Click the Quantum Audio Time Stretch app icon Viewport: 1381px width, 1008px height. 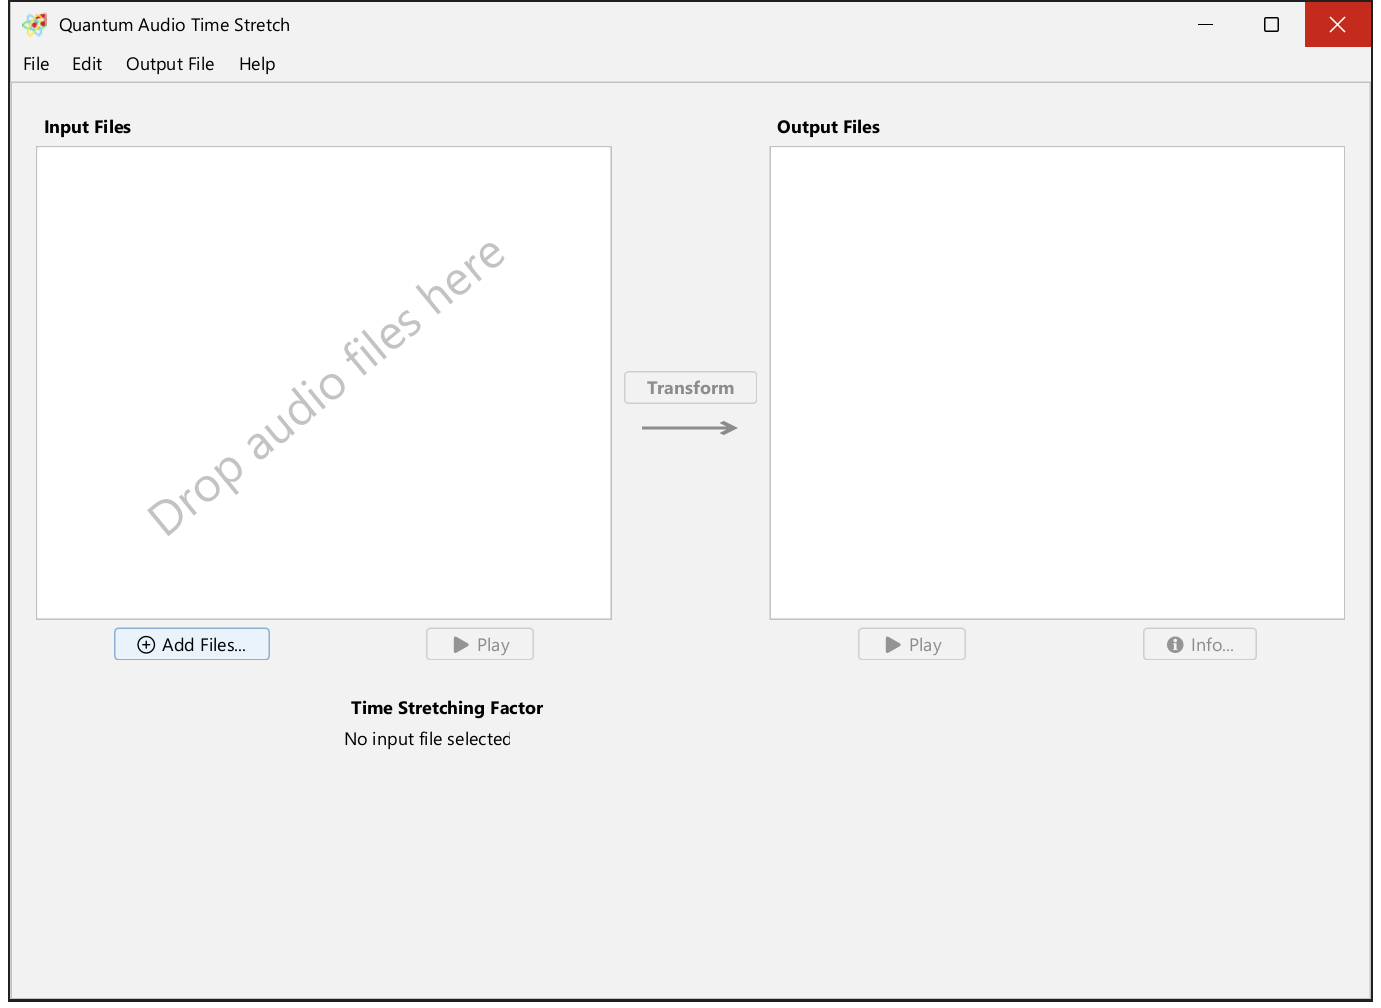[x=34, y=25]
